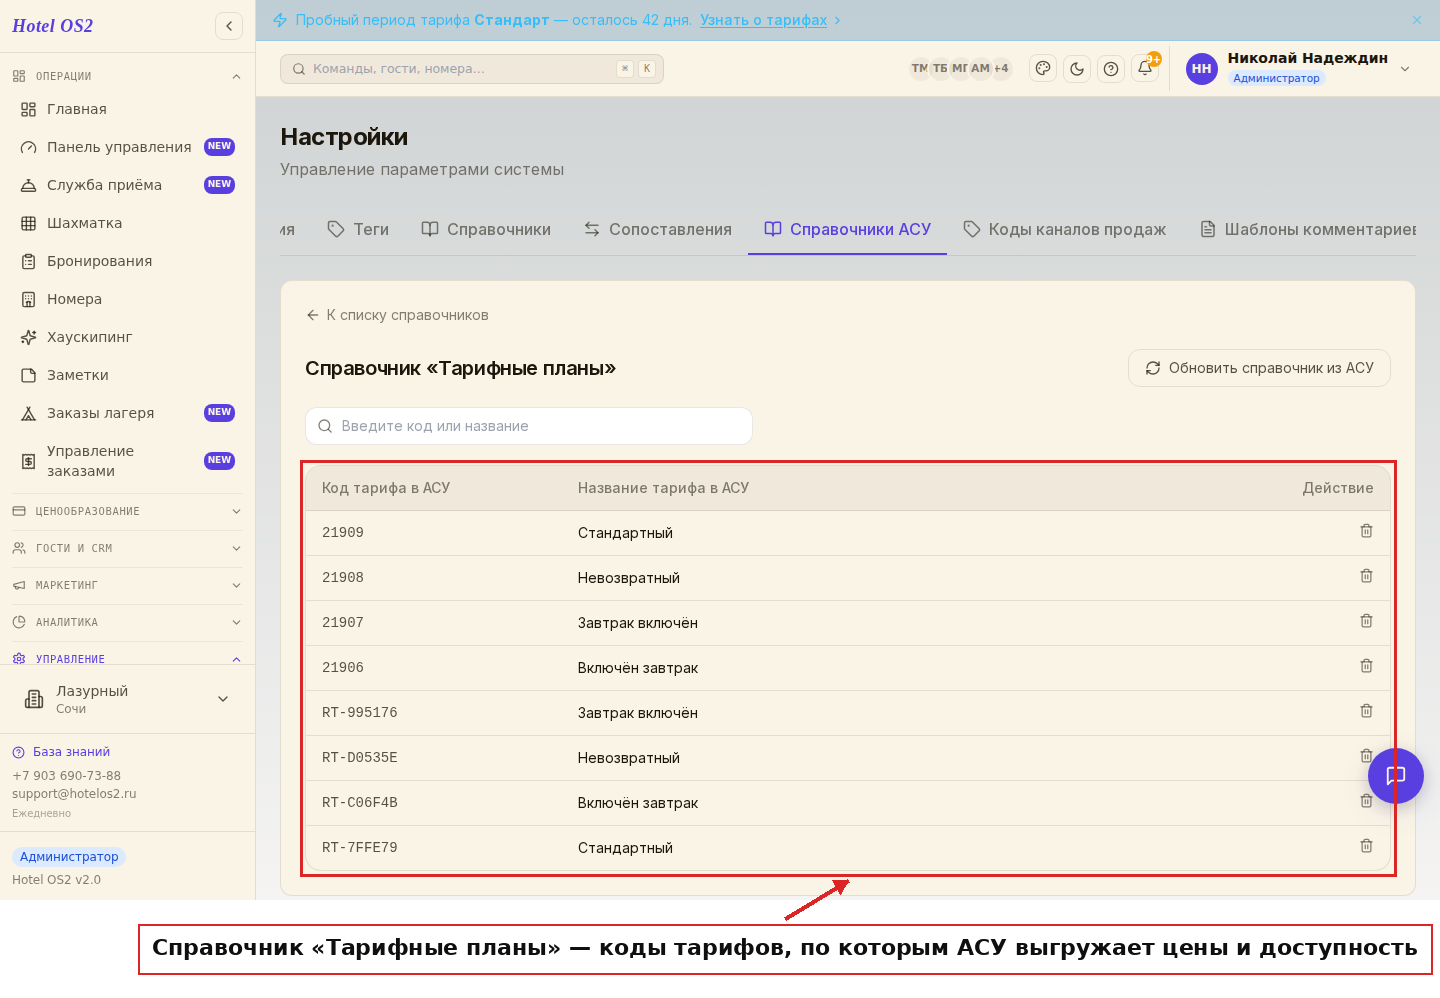Switch to Коды каналов продаж tab

[x=1065, y=229]
